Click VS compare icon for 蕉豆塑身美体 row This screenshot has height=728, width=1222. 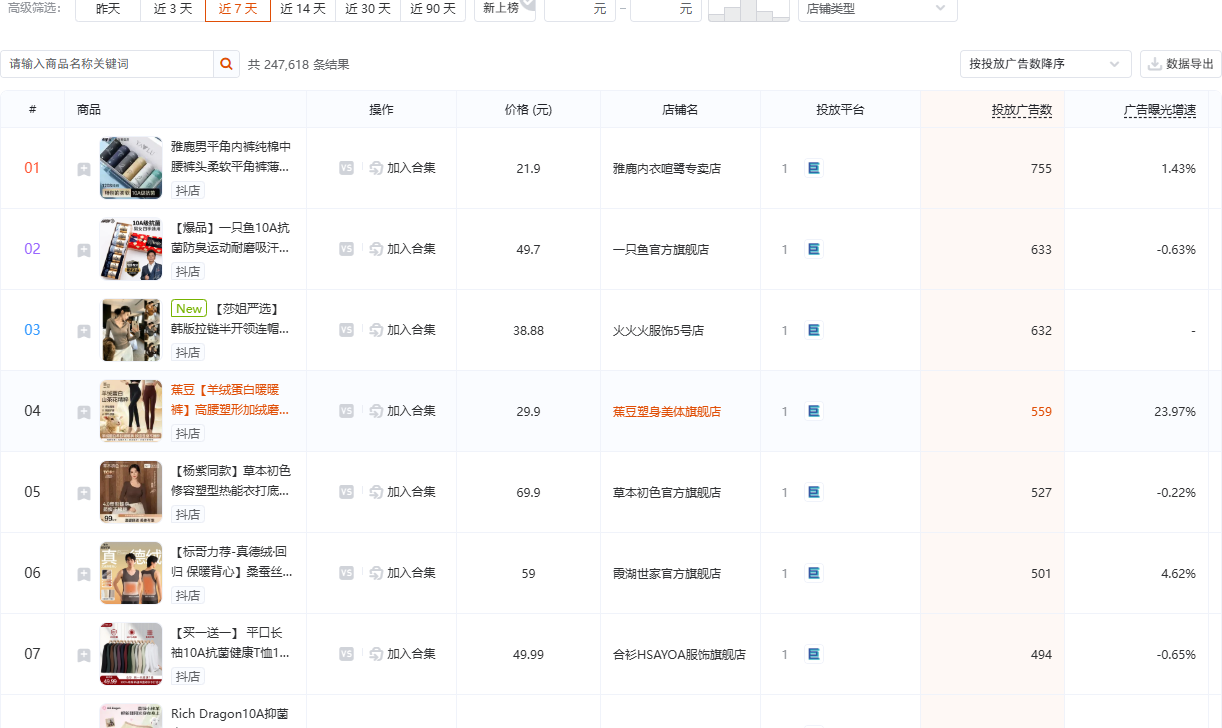coord(346,411)
